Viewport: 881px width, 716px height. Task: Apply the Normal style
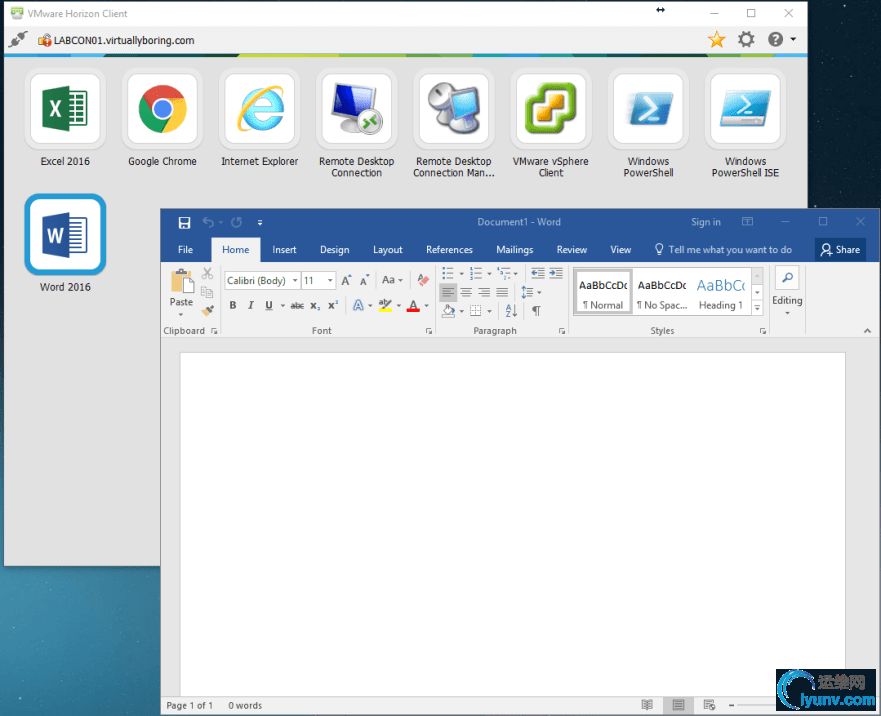tap(603, 293)
